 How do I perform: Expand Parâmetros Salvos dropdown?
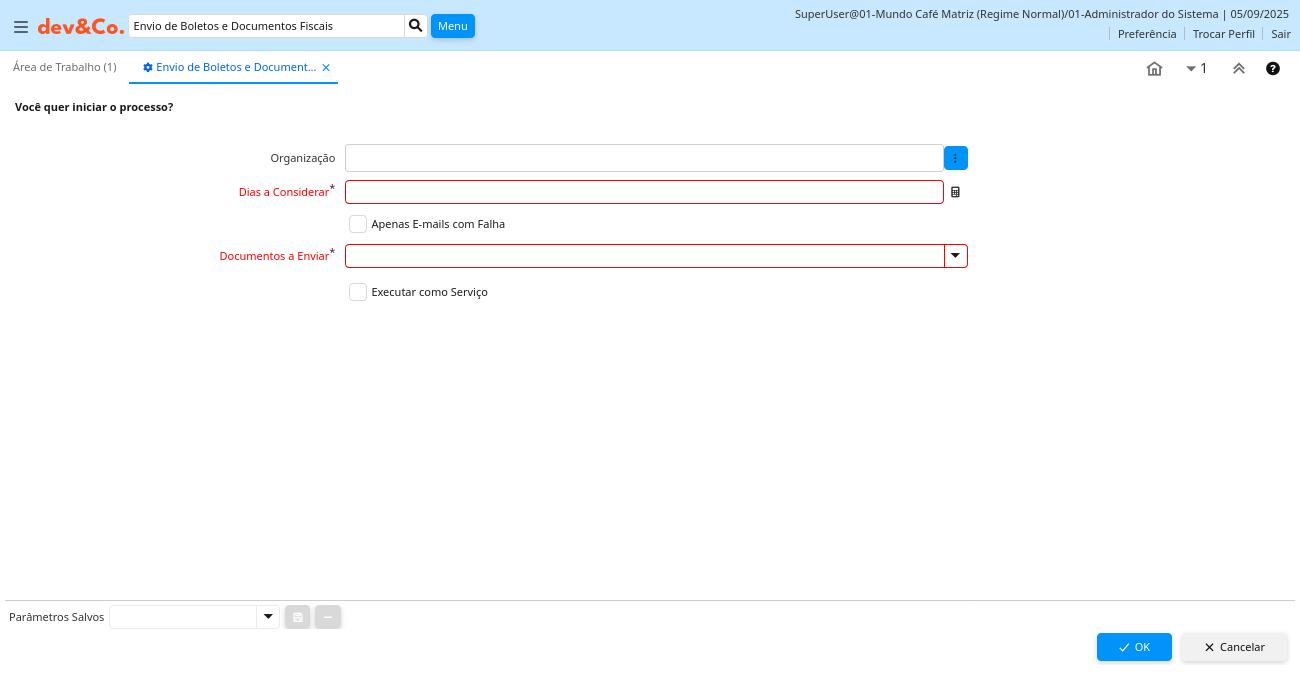(x=267, y=617)
